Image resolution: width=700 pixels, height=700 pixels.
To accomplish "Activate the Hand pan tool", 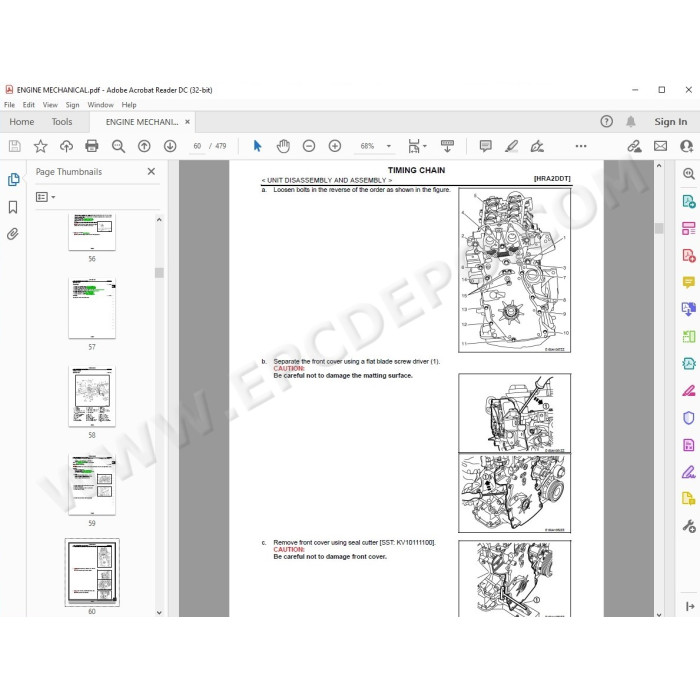I will point(283,146).
